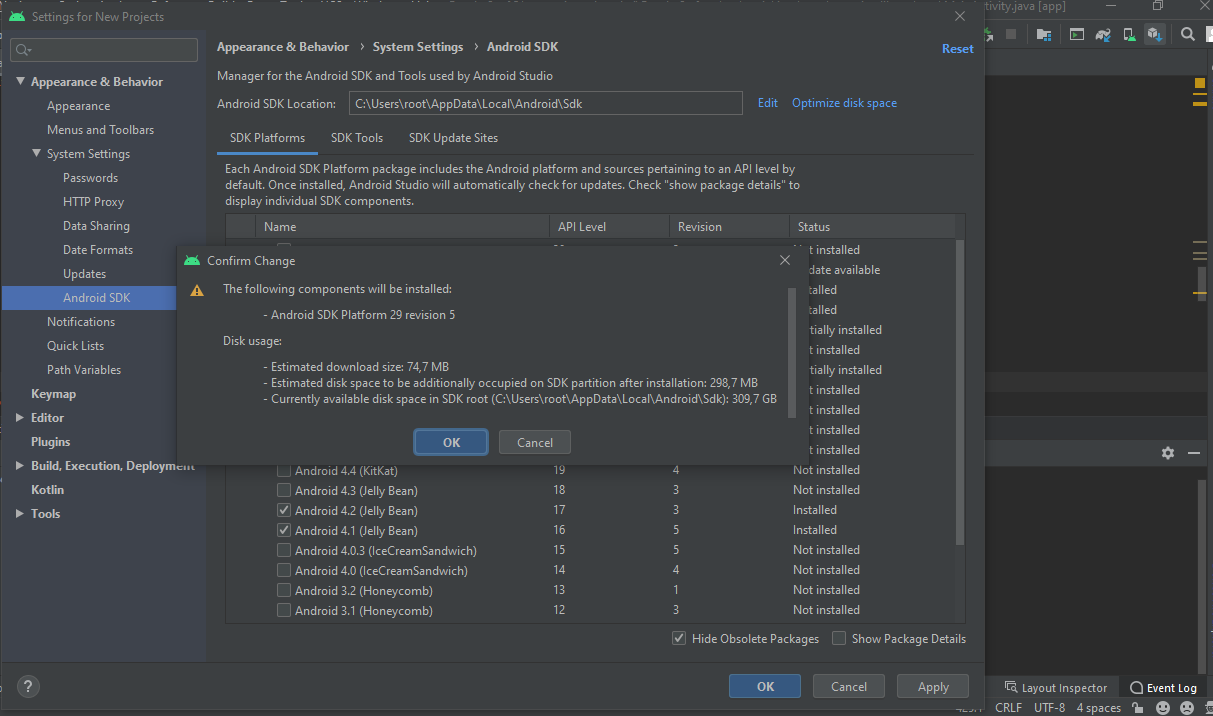Click the SDK platforms table vertical scrollbar
1213x716 pixels.
[x=960, y=392]
